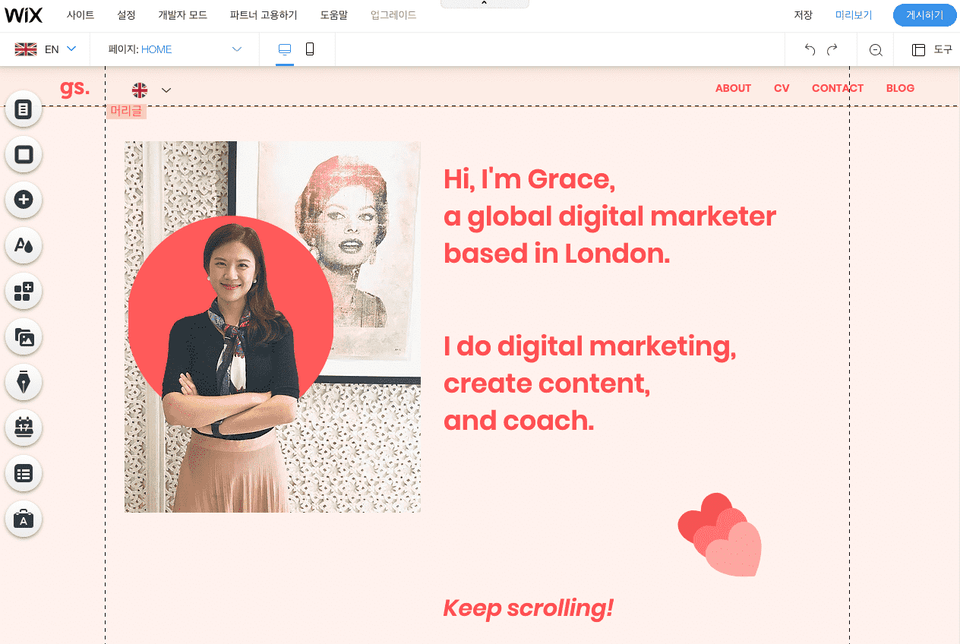Image resolution: width=960 pixels, height=644 pixels.
Task: Open the 사이트 menu
Action: click(80, 15)
